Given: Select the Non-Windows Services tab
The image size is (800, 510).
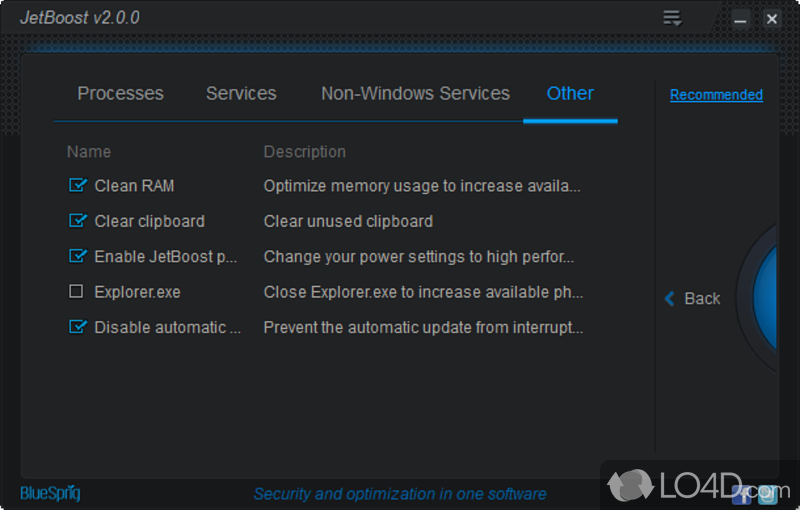Looking at the screenshot, I should [x=415, y=94].
